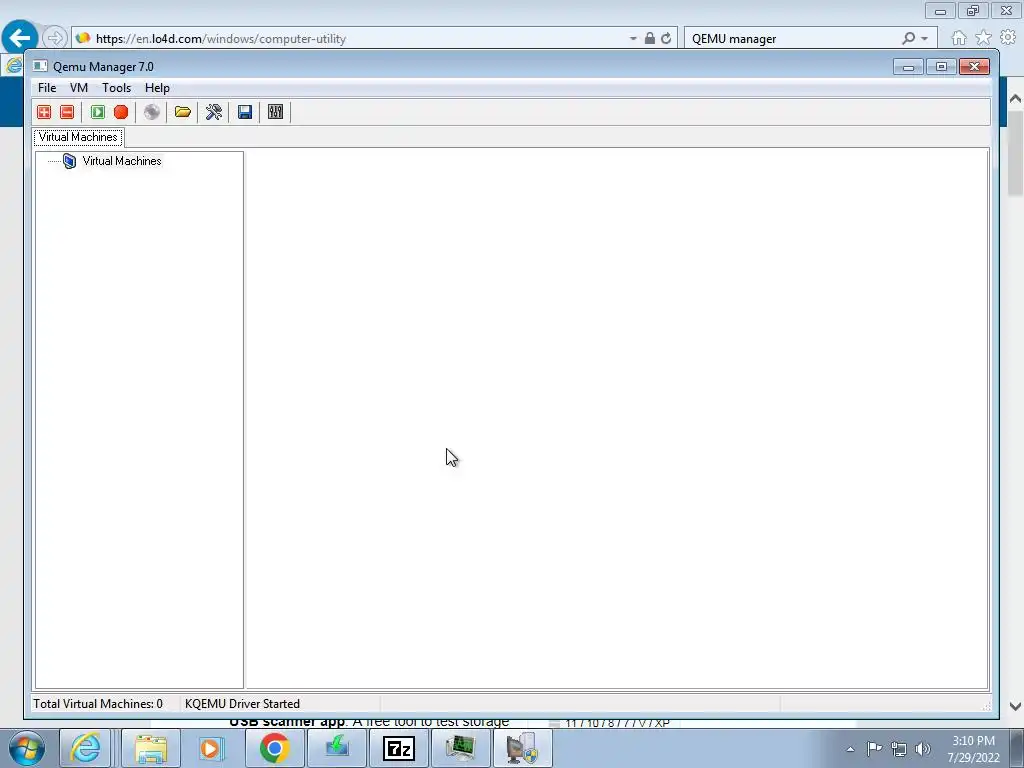Start VM with green play icon
1024x768 pixels.
[98, 112]
